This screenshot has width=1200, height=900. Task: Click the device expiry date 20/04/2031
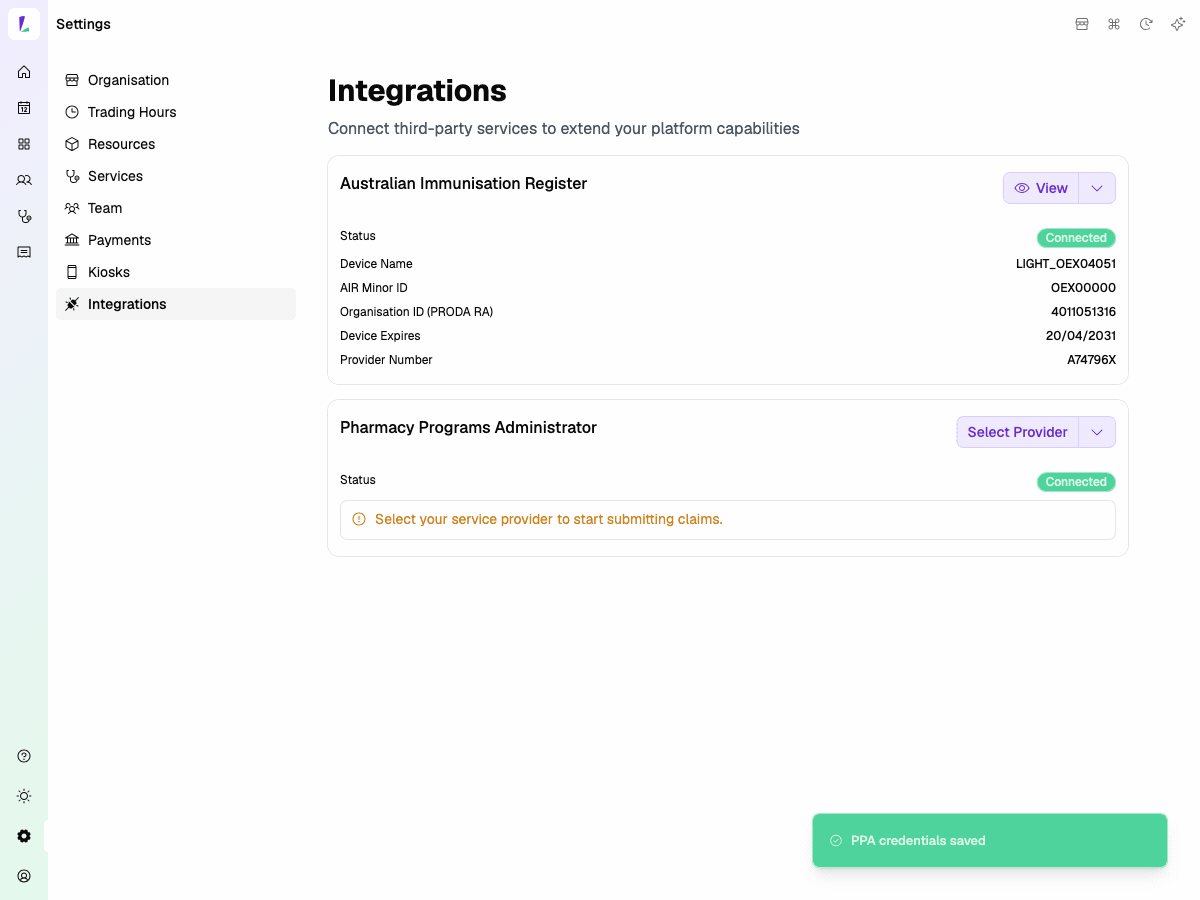(1081, 336)
